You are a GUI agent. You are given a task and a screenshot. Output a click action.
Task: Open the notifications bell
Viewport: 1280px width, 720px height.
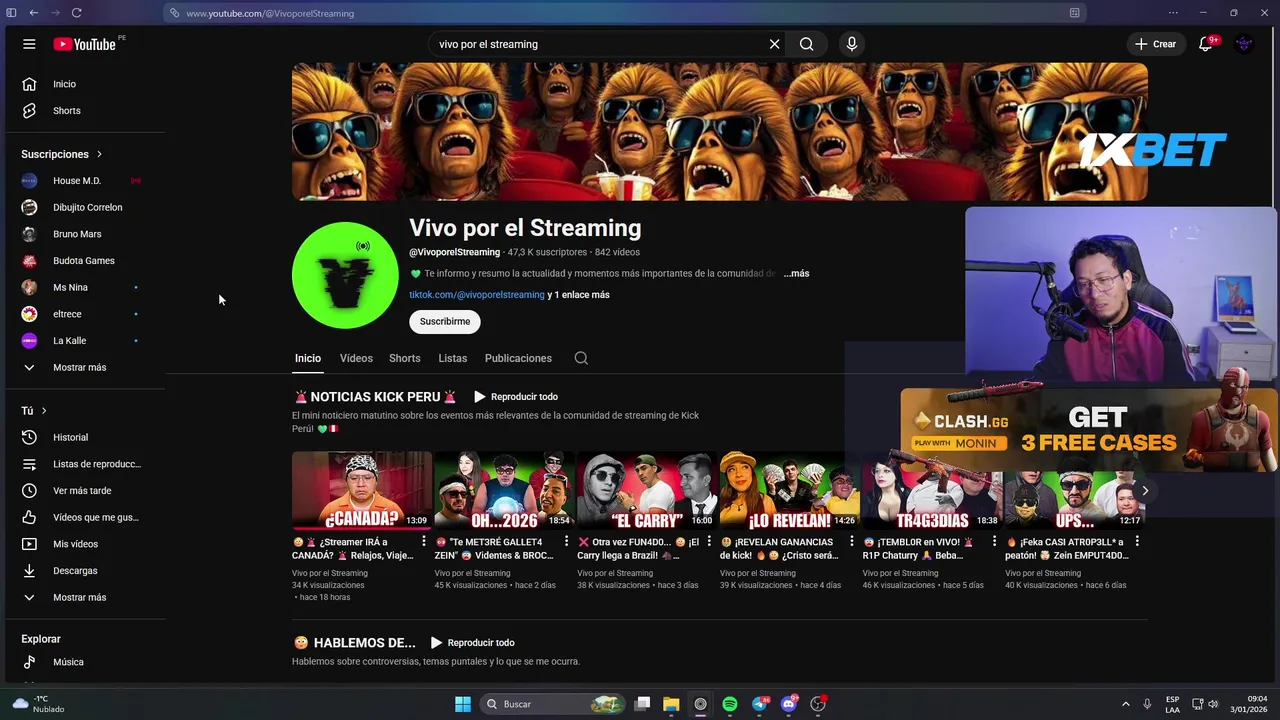tap(1206, 44)
